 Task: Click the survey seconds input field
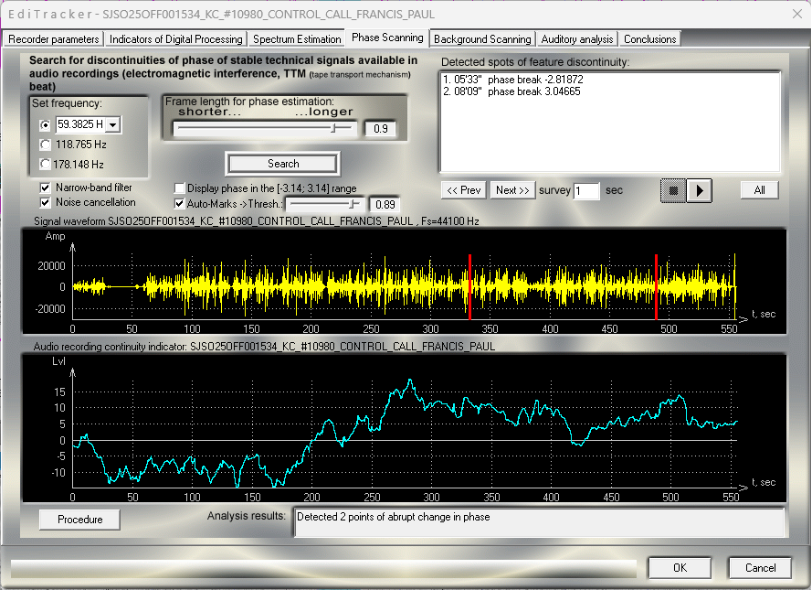point(586,190)
